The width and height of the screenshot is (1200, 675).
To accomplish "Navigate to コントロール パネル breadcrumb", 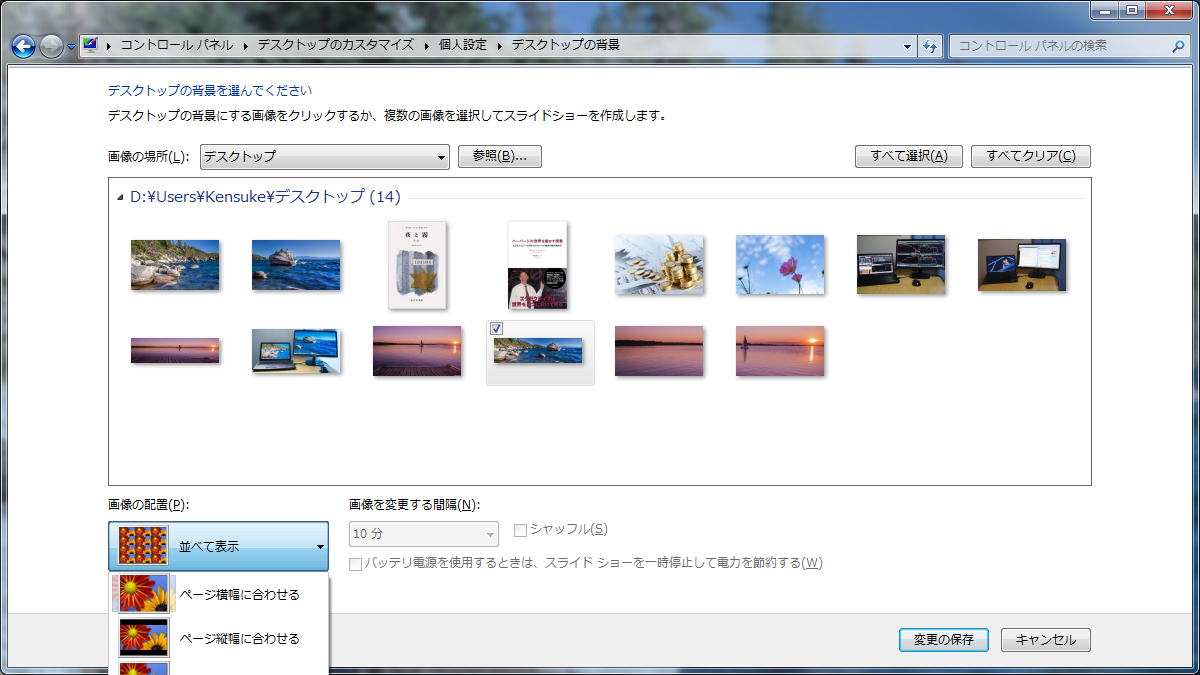I will point(177,45).
